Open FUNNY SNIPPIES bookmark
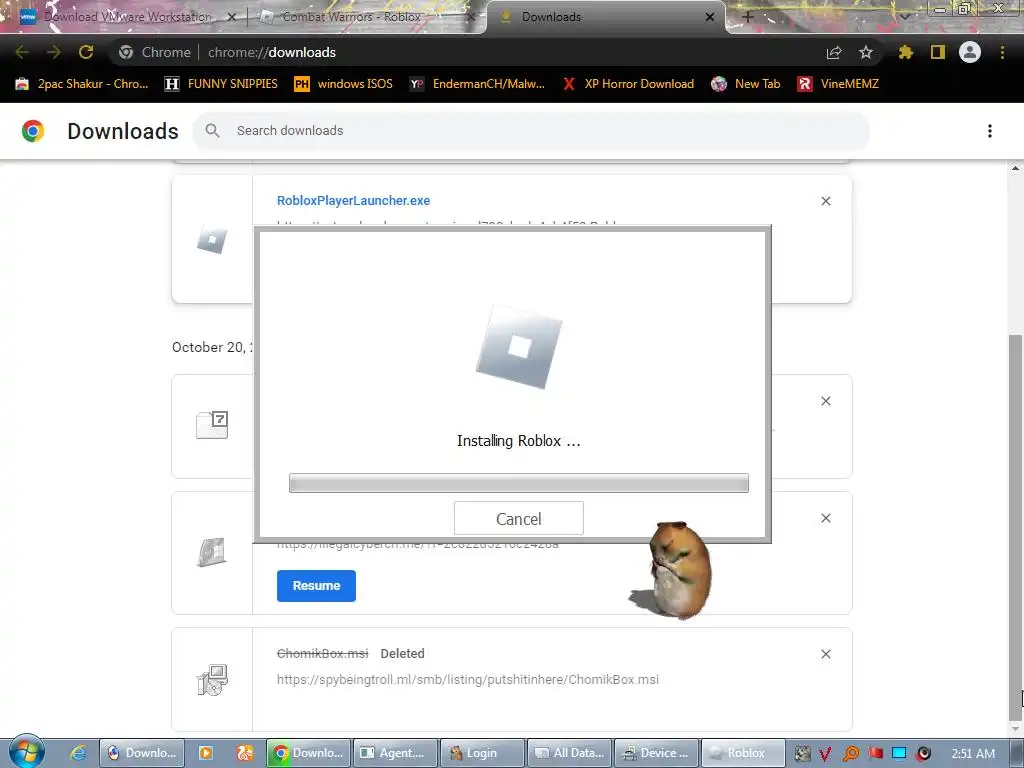 [x=221, y=84]
